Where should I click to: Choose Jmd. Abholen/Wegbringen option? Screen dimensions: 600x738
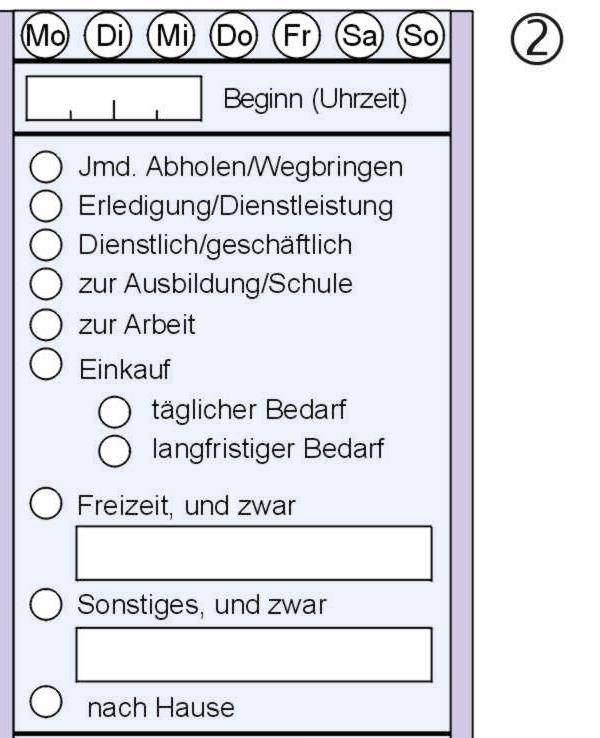tap(46, 167)
